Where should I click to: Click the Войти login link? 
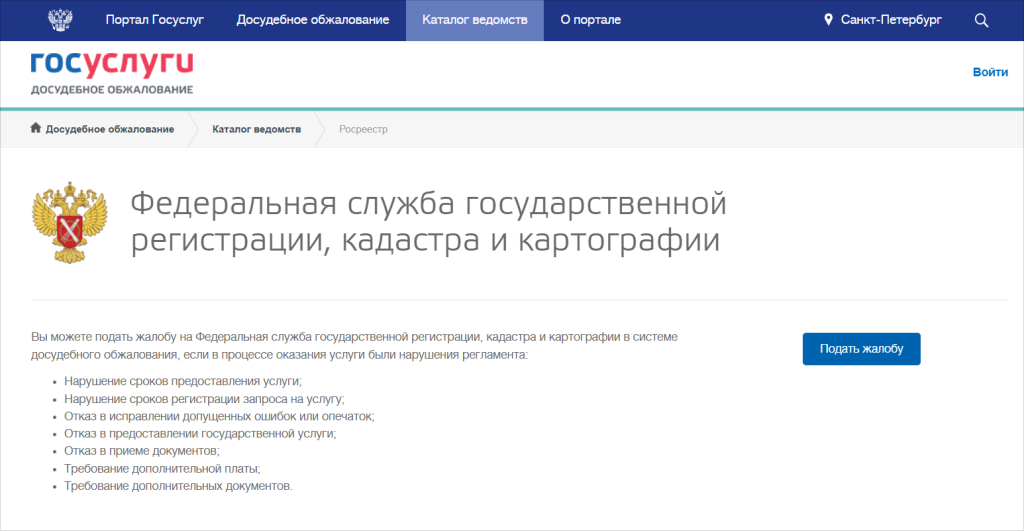990,72
